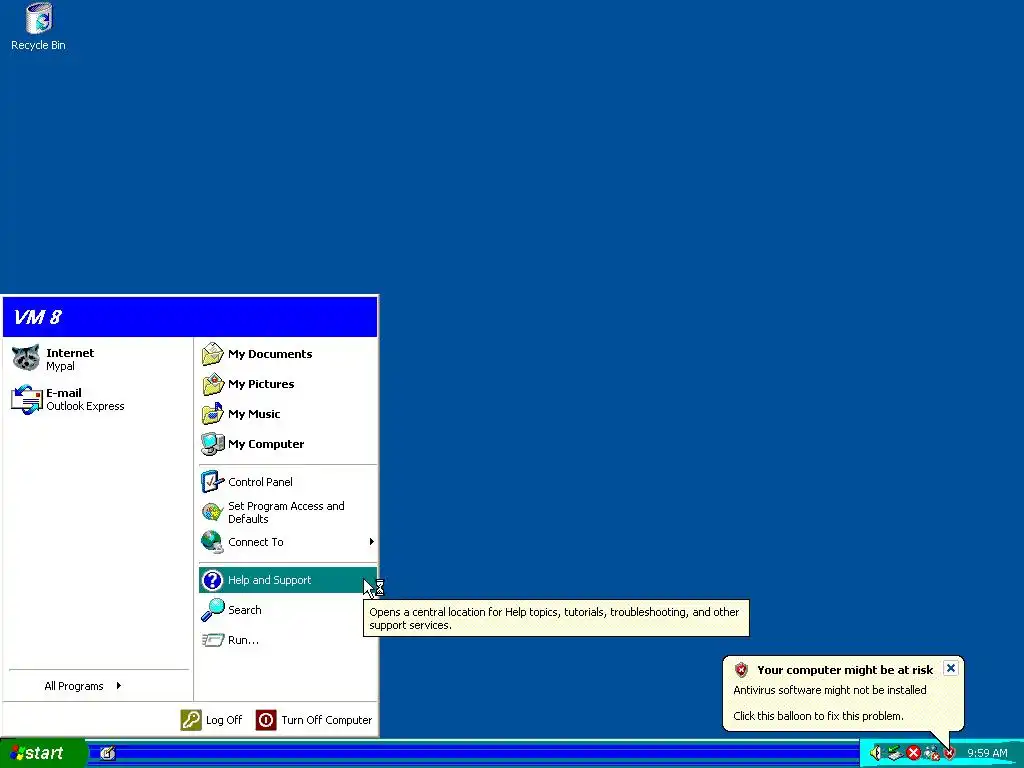The image size is (1024, 768).
Task: Open My Computer
Action: click(x=287, y=444)
